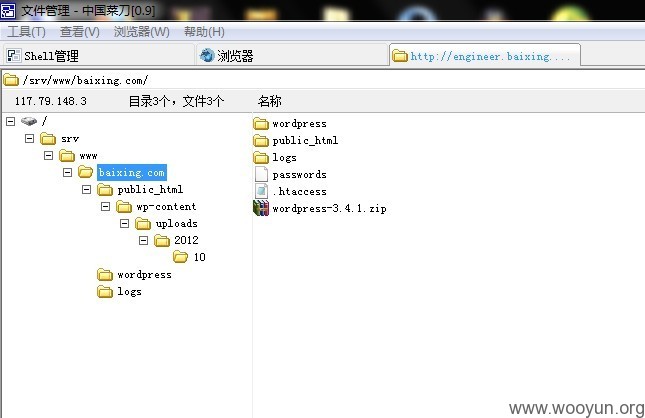Collapse the wp-content tree node

[x=105, y=206]
